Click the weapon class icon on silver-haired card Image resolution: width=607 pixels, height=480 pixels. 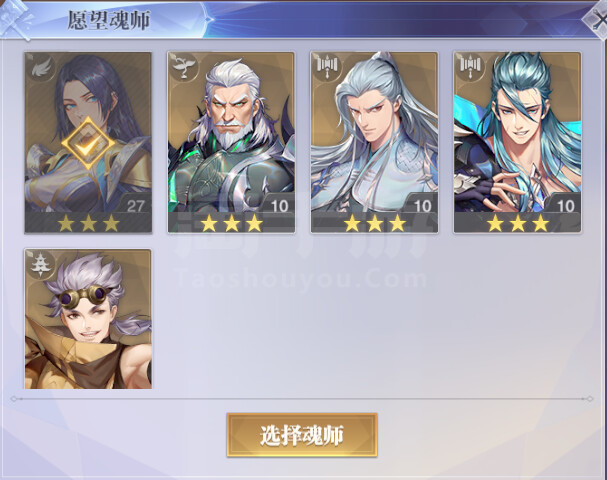coord(327,67)
